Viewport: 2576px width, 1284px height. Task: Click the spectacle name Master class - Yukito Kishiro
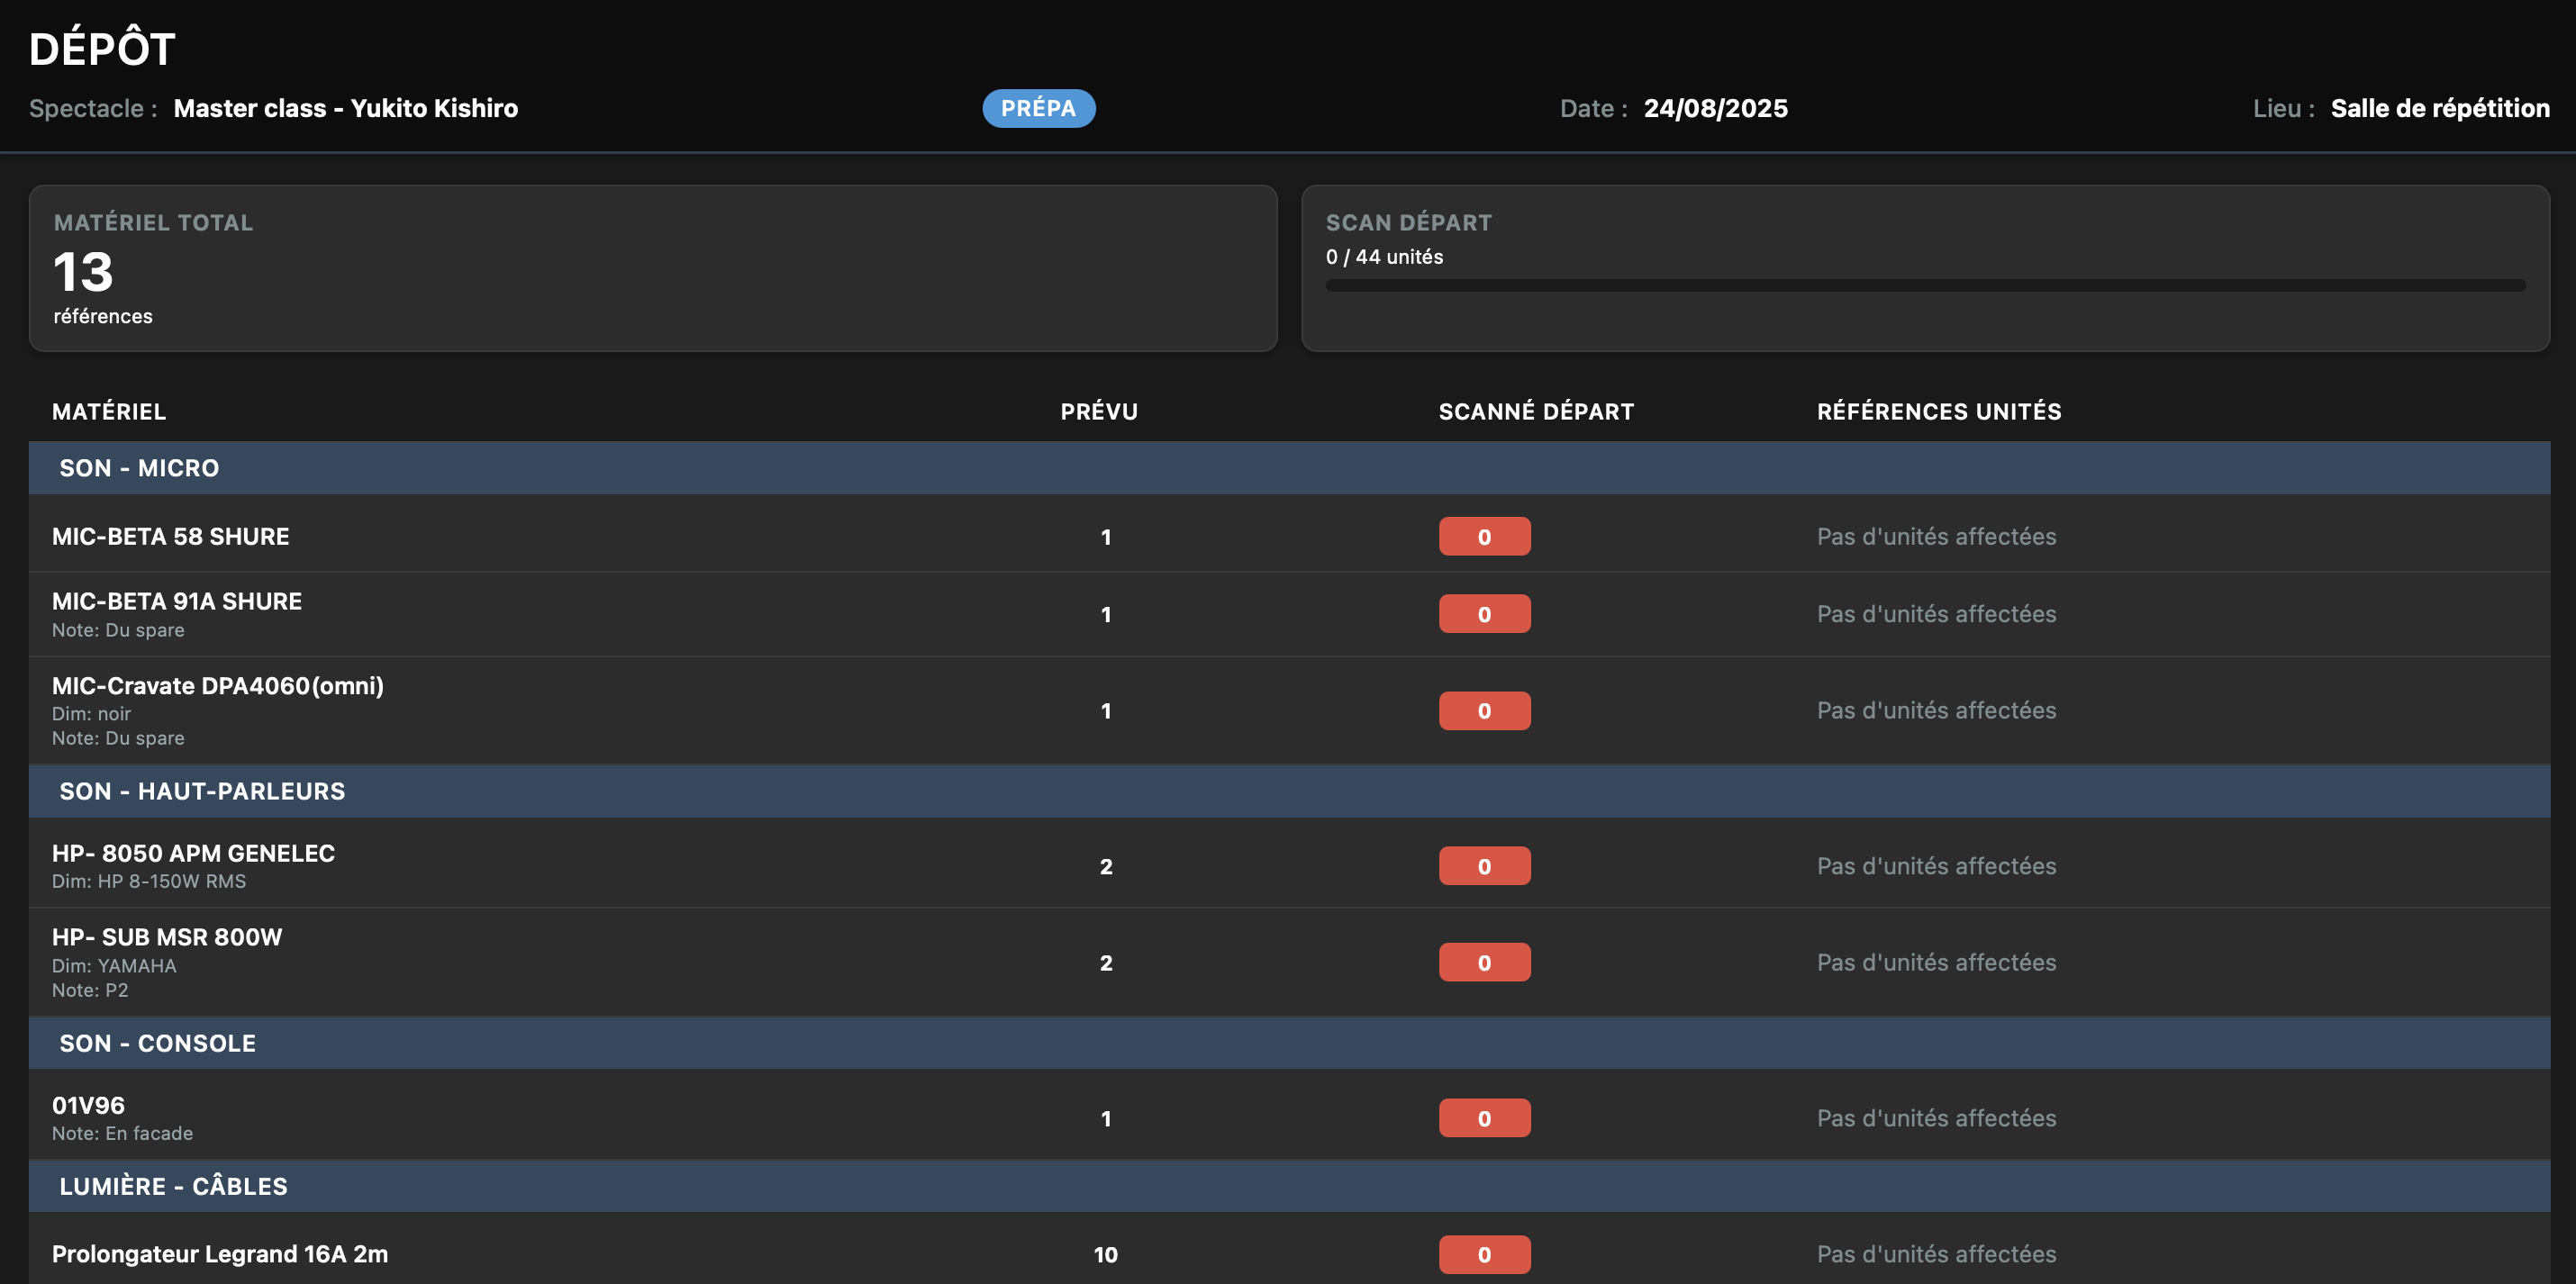click(x=346, y=108)
